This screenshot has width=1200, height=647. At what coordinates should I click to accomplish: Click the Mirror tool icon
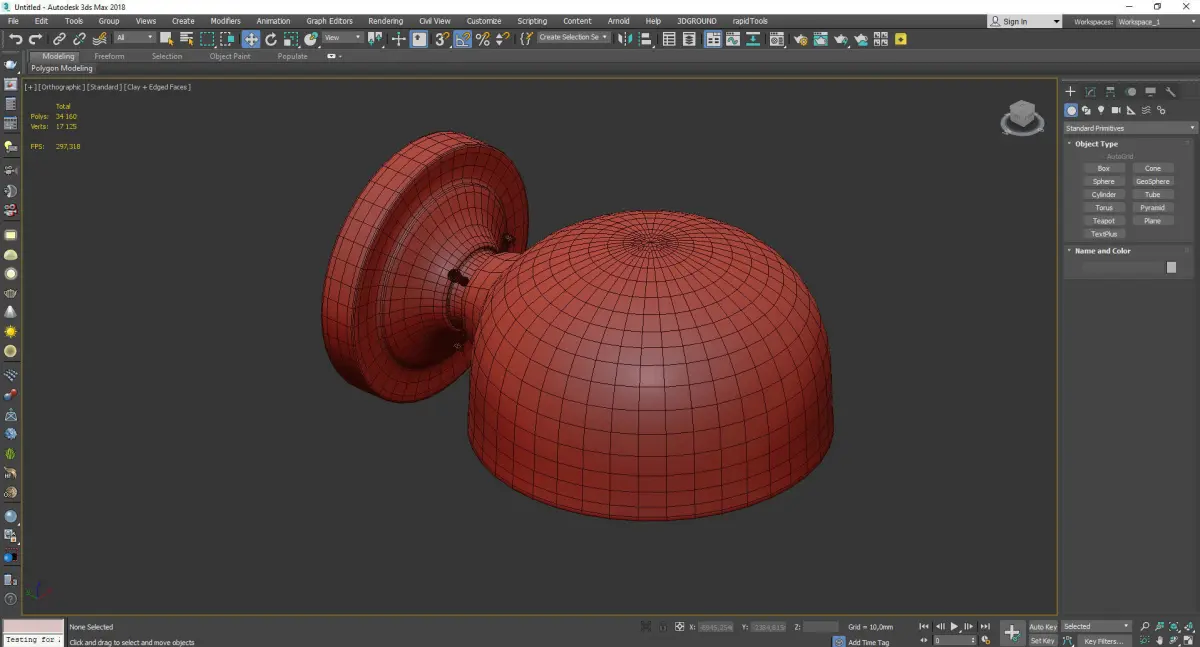pyautogui.click(x=625, y=39)
